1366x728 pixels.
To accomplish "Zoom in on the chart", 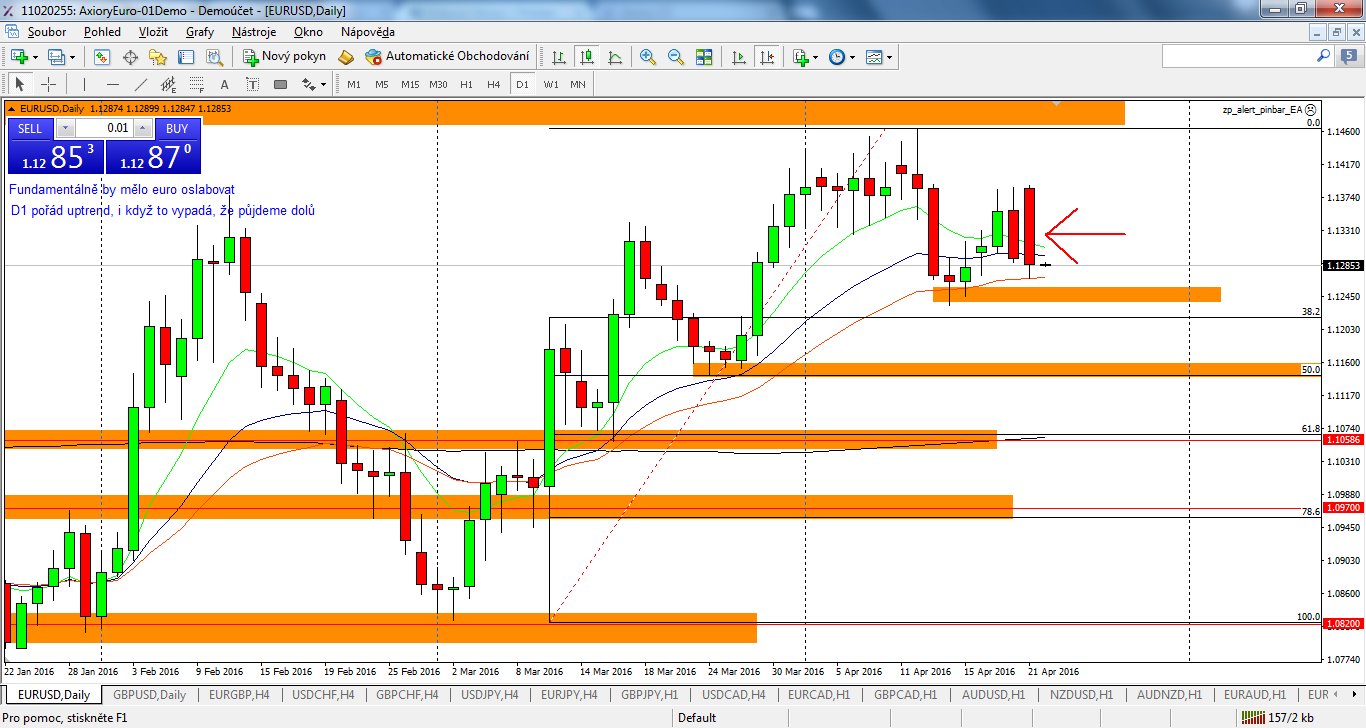I will [648, 57].
